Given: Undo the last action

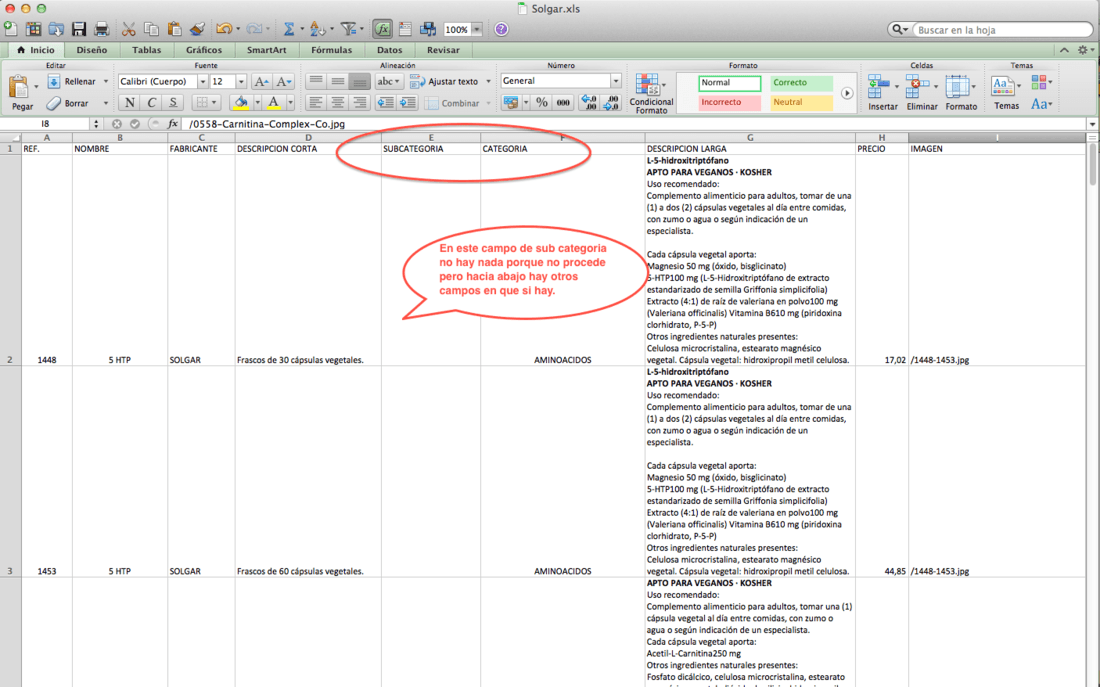Looking at the screenshot, I should [224, 29].
